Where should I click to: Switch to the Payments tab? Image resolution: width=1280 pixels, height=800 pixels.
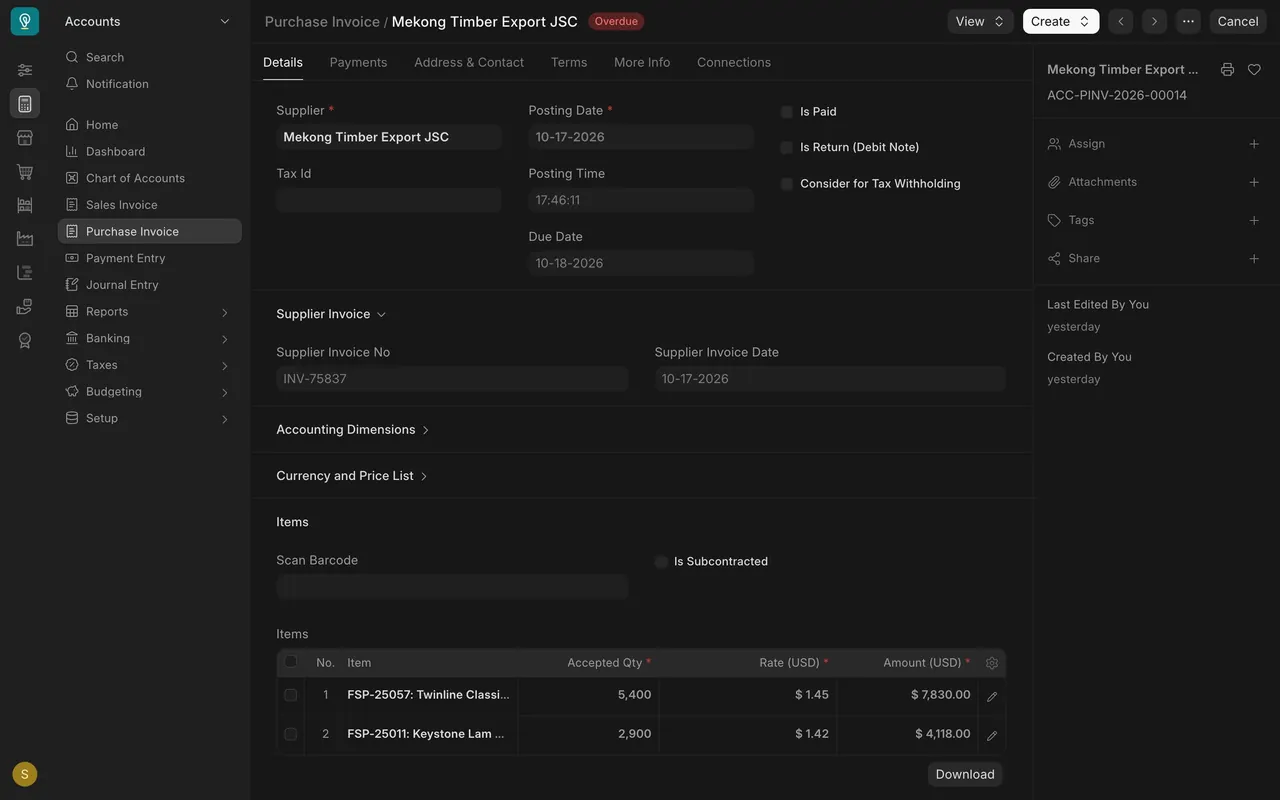tap(358, 62)
